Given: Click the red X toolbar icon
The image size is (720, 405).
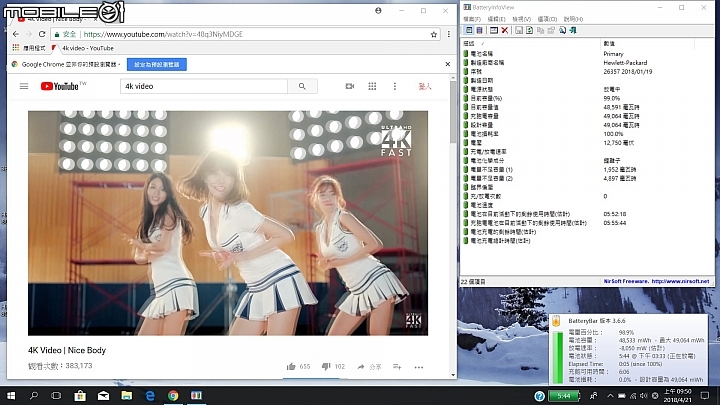Looking at the screenshot, I should [x=505, y=30].
